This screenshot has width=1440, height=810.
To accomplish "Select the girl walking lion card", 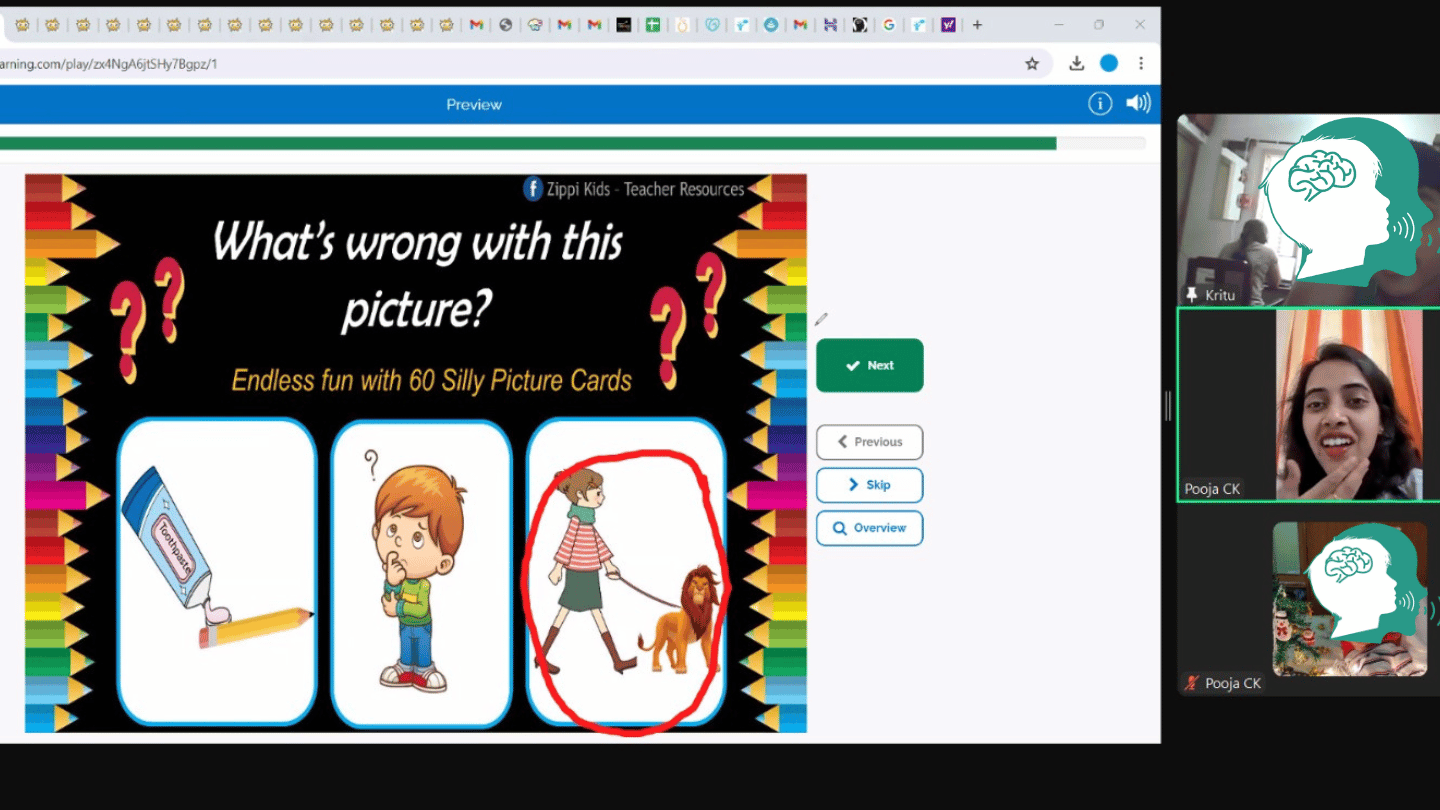I will (626, 572).
